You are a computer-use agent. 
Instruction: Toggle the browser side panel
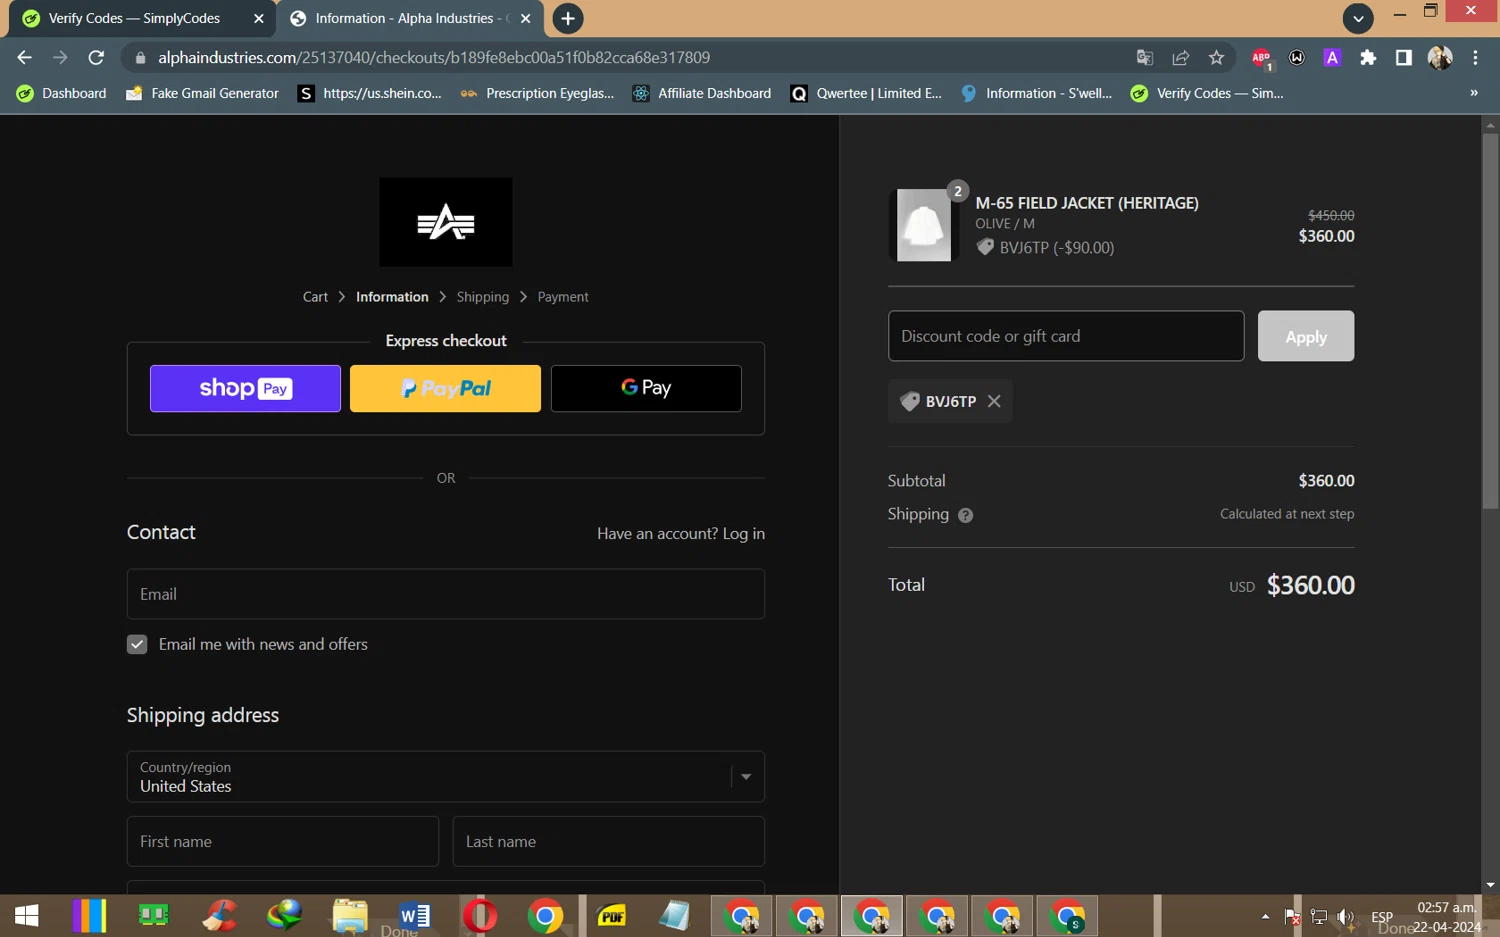click(1404, 58)
